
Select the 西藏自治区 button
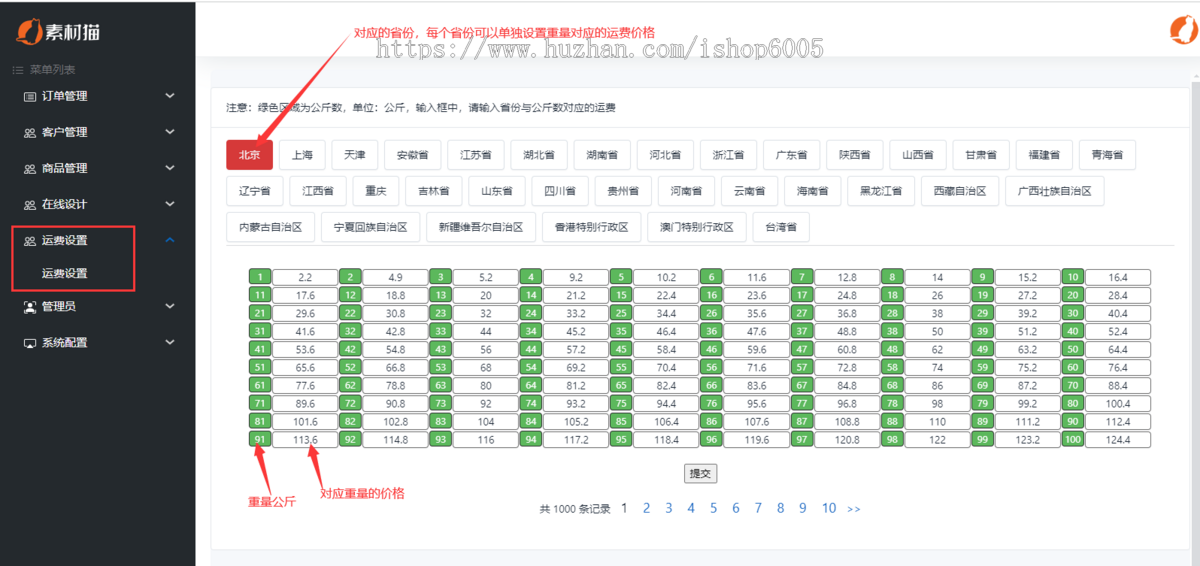click(960, 191)
